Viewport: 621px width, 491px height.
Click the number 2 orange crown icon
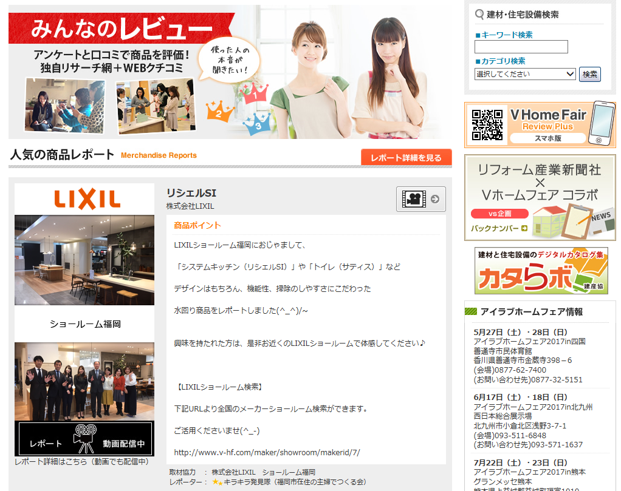(x=219, y=111)
